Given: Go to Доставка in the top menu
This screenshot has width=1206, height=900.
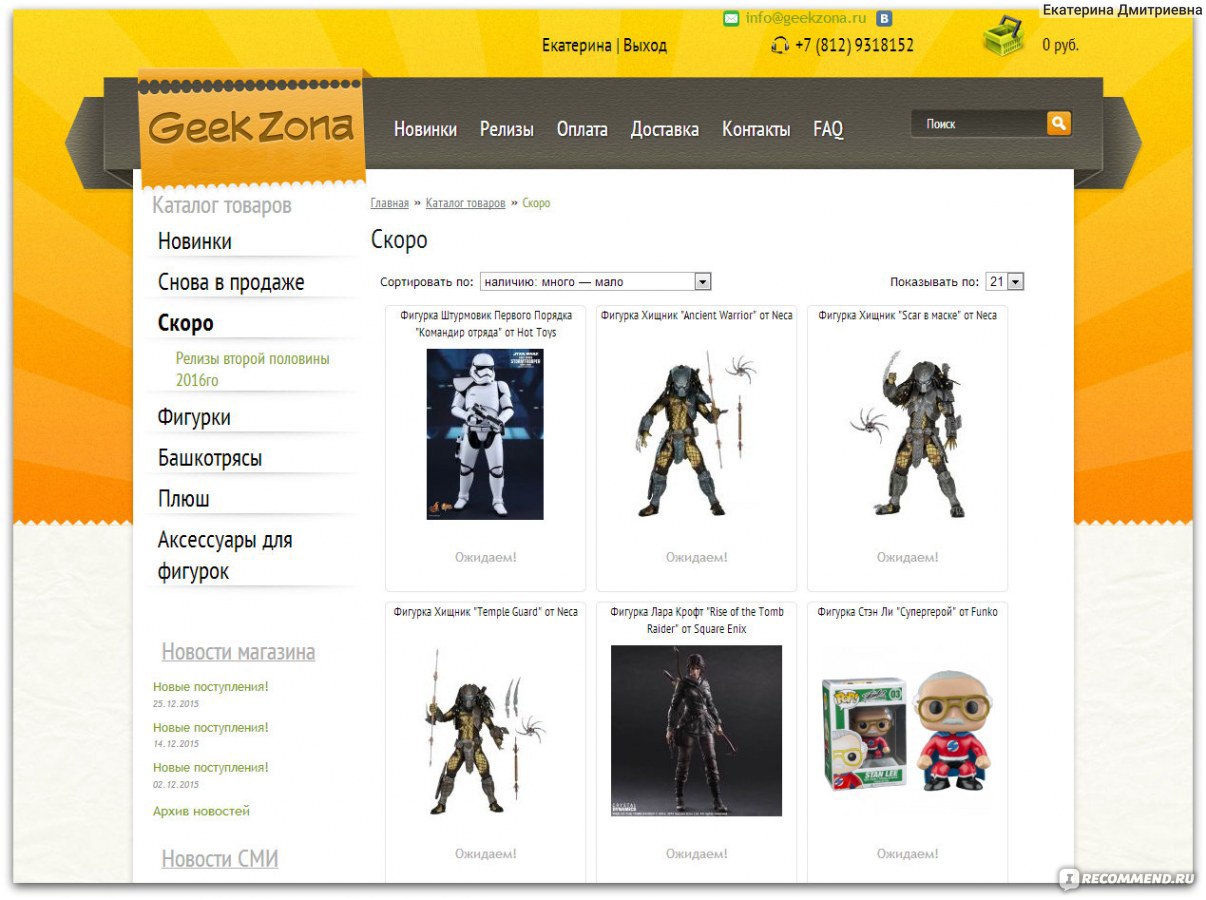Looking at the screenshot, I should pos(664,129).
